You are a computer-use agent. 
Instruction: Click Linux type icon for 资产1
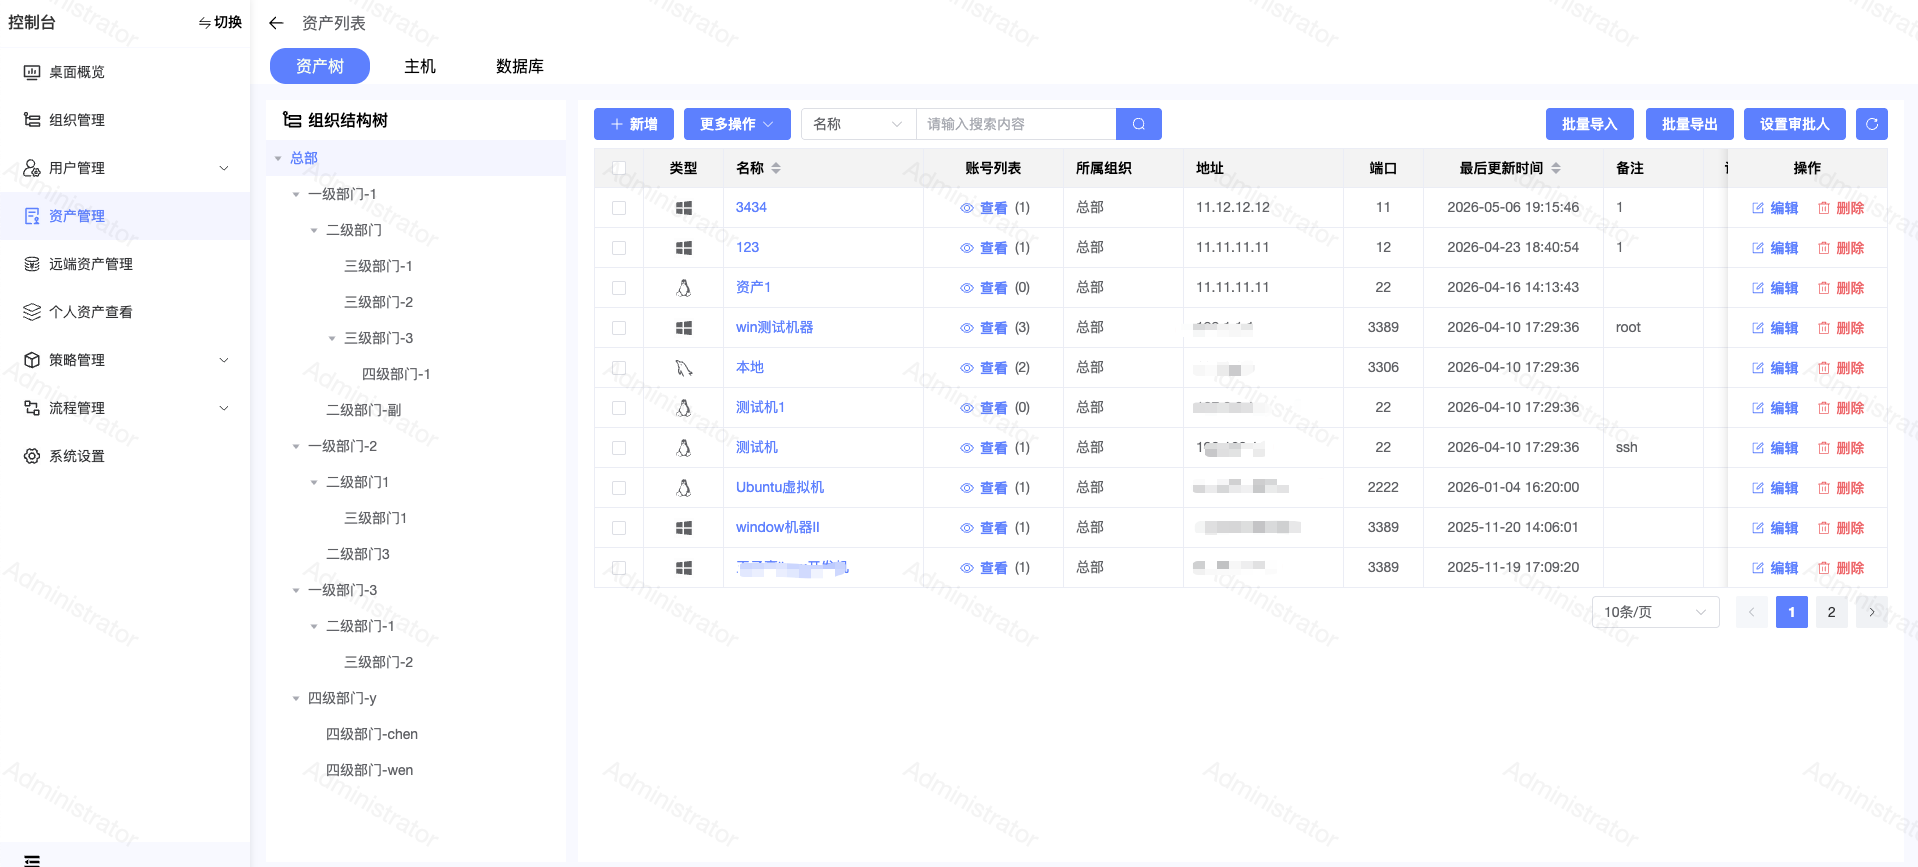click(x=684, y=288)
